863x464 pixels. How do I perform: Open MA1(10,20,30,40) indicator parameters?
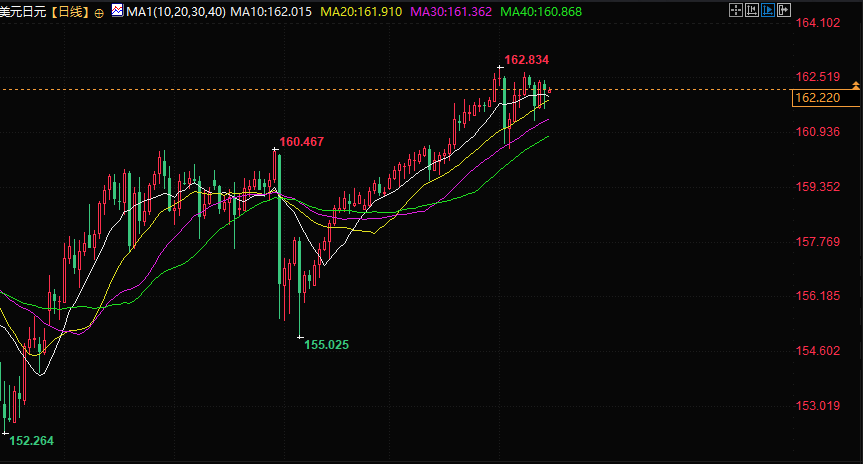(x=176, y=12)
